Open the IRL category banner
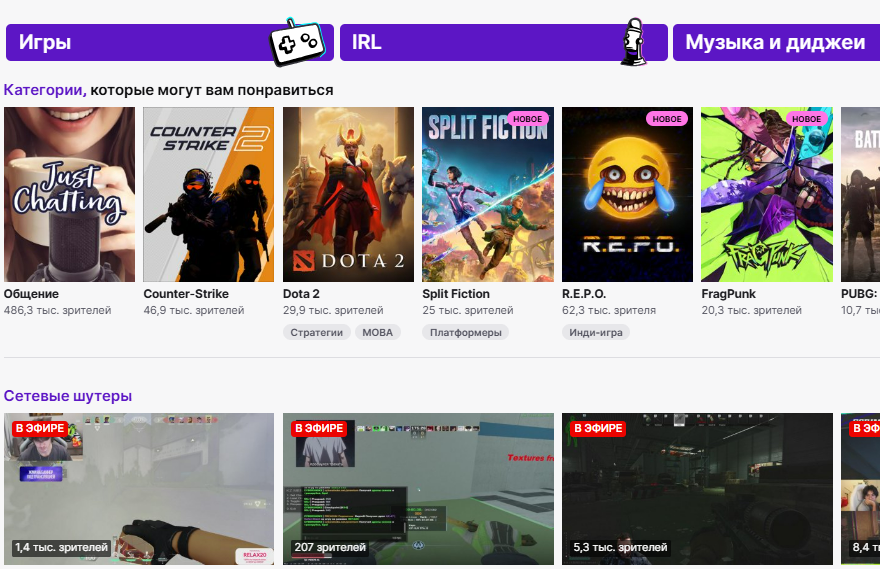This screenshot has width=880, height=569. pos(503,42)
